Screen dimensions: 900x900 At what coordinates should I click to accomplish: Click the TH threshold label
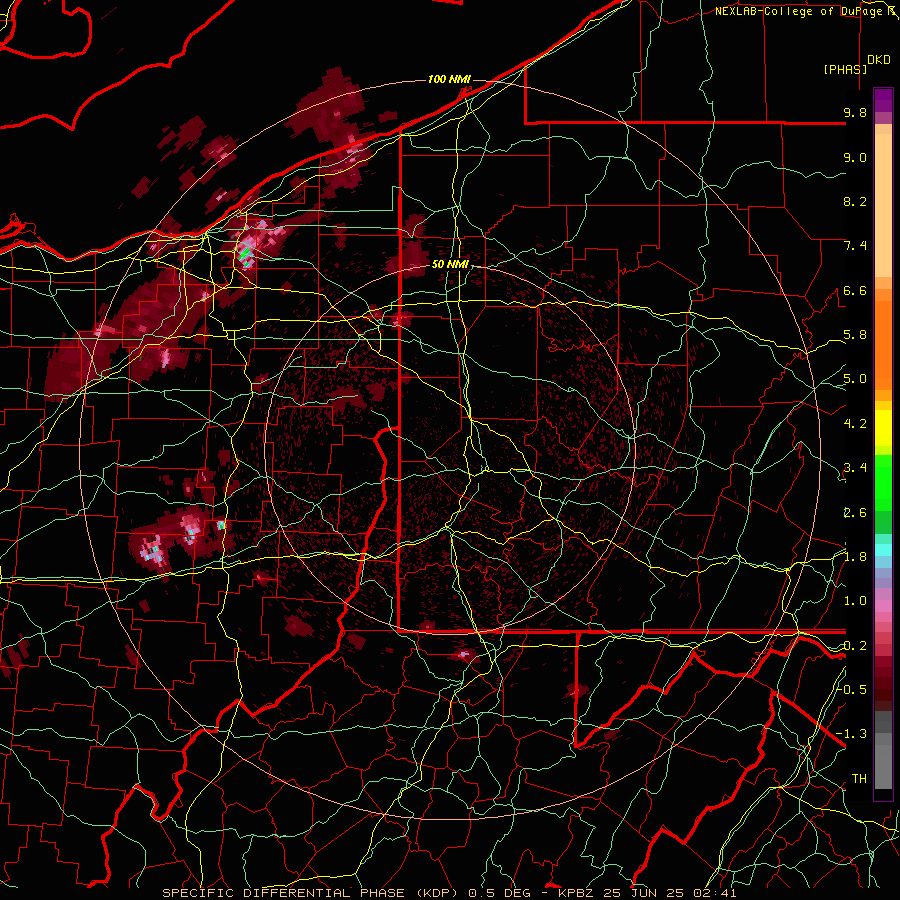pyautogui.click(x=859, y=779)
